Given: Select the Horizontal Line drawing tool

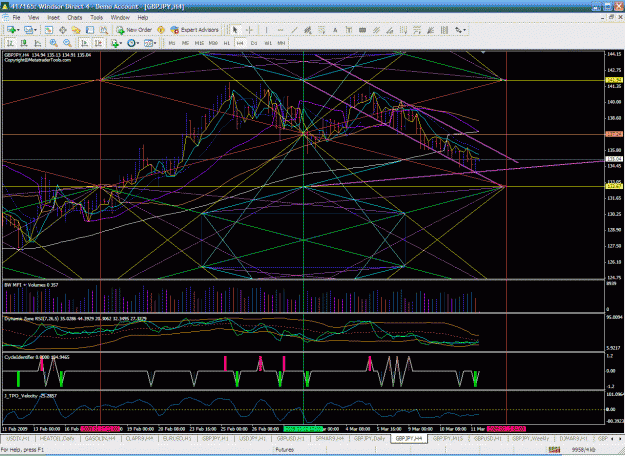Looking at the screenshot, I should pos(280,30).
